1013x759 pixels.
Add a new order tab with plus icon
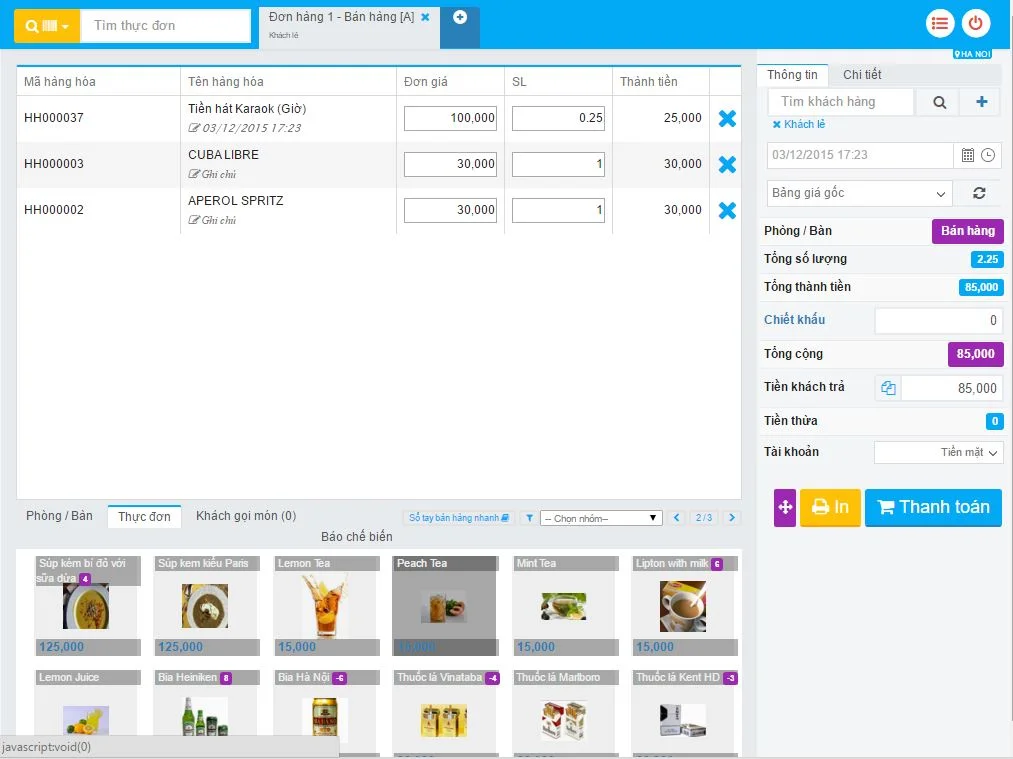coord(459,17)
